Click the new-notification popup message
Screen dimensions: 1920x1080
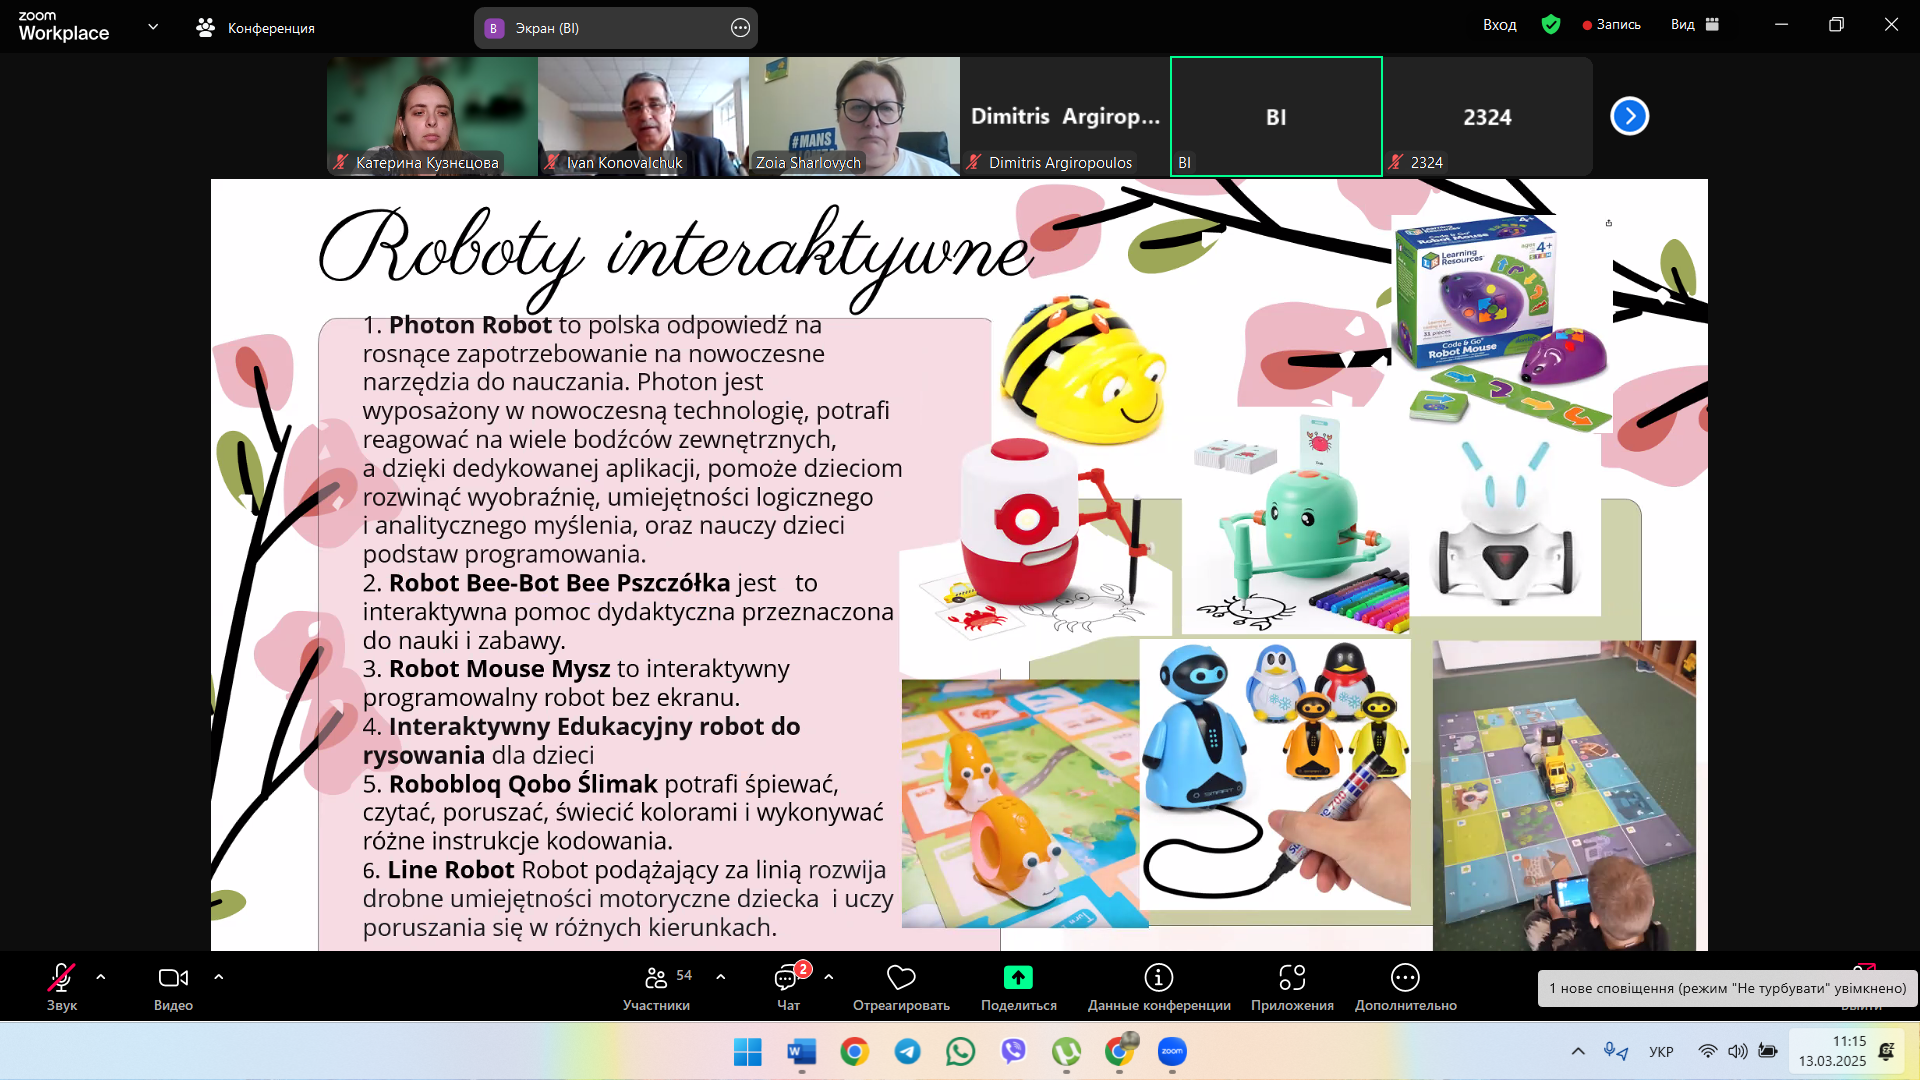pyautogui.click(x=1727, y=988)
